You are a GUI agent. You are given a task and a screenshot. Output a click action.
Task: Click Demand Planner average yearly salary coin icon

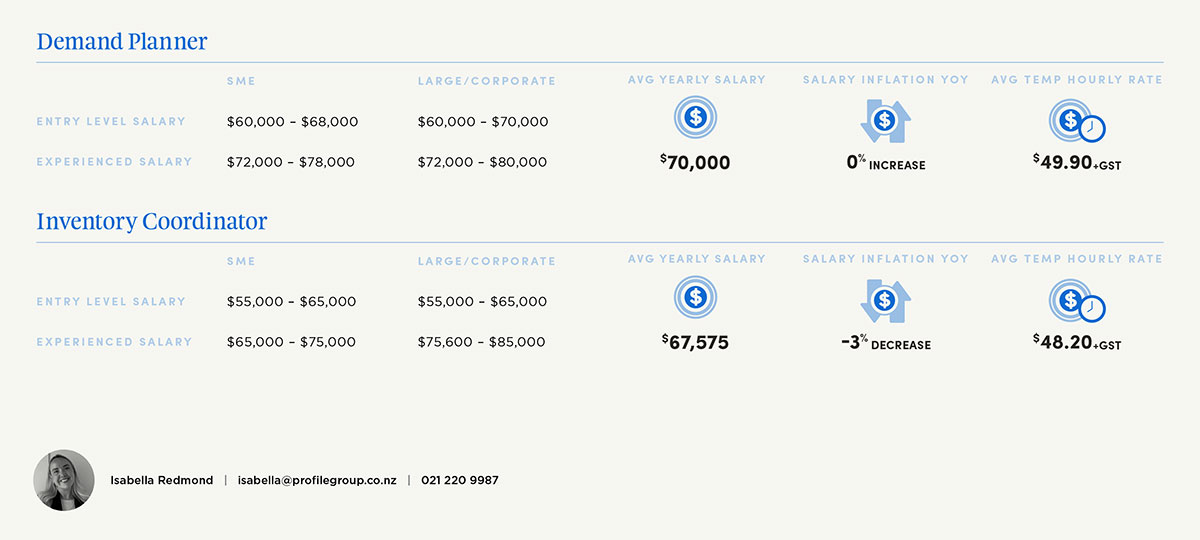[696, 119]
